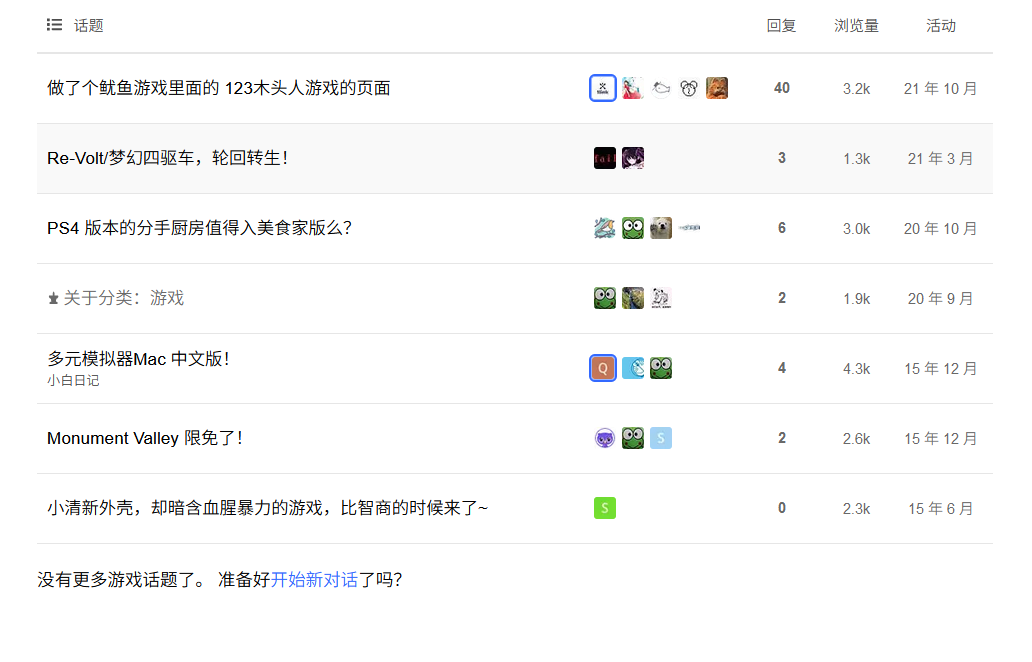1032x662 pixels.
Task: Open the blue swirl avatar in 多元模拟器 row
Action: pos(633,368)
